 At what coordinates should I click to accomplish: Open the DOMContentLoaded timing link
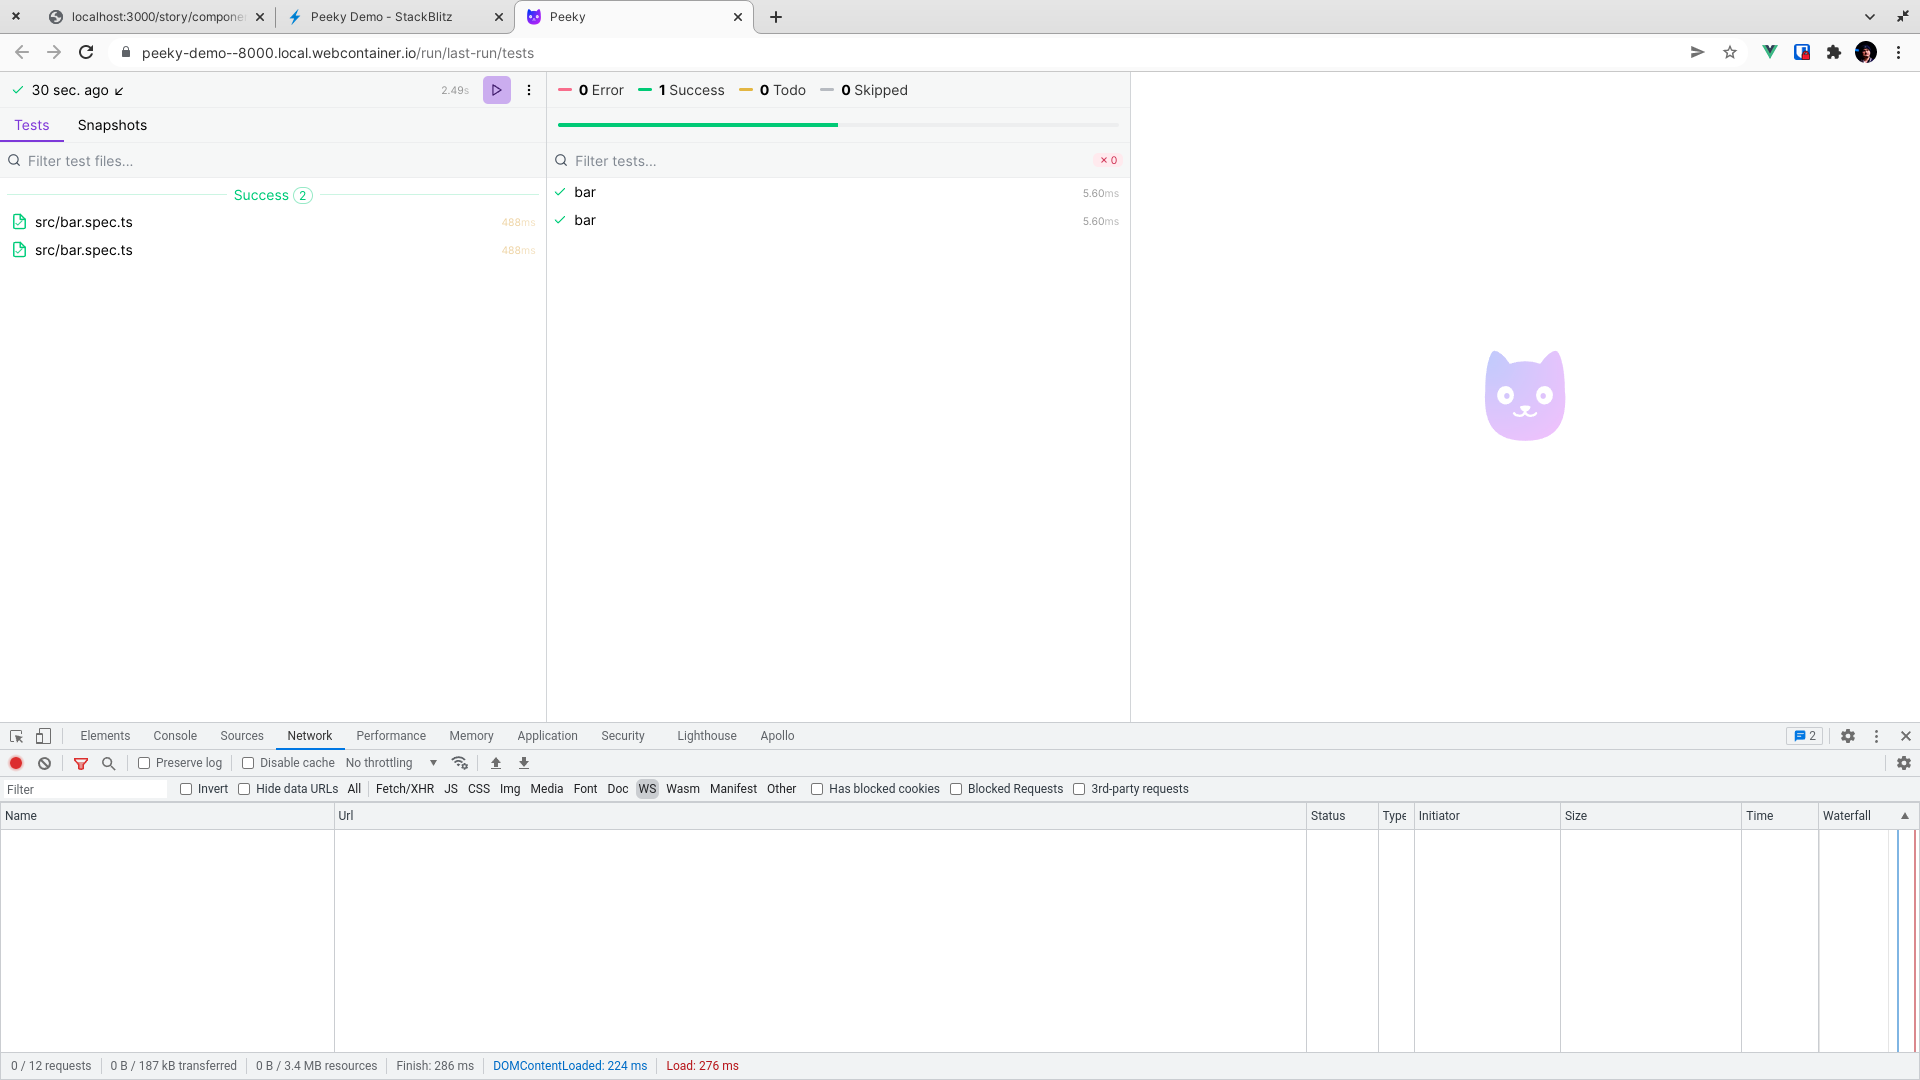[x=570, y=1066]
